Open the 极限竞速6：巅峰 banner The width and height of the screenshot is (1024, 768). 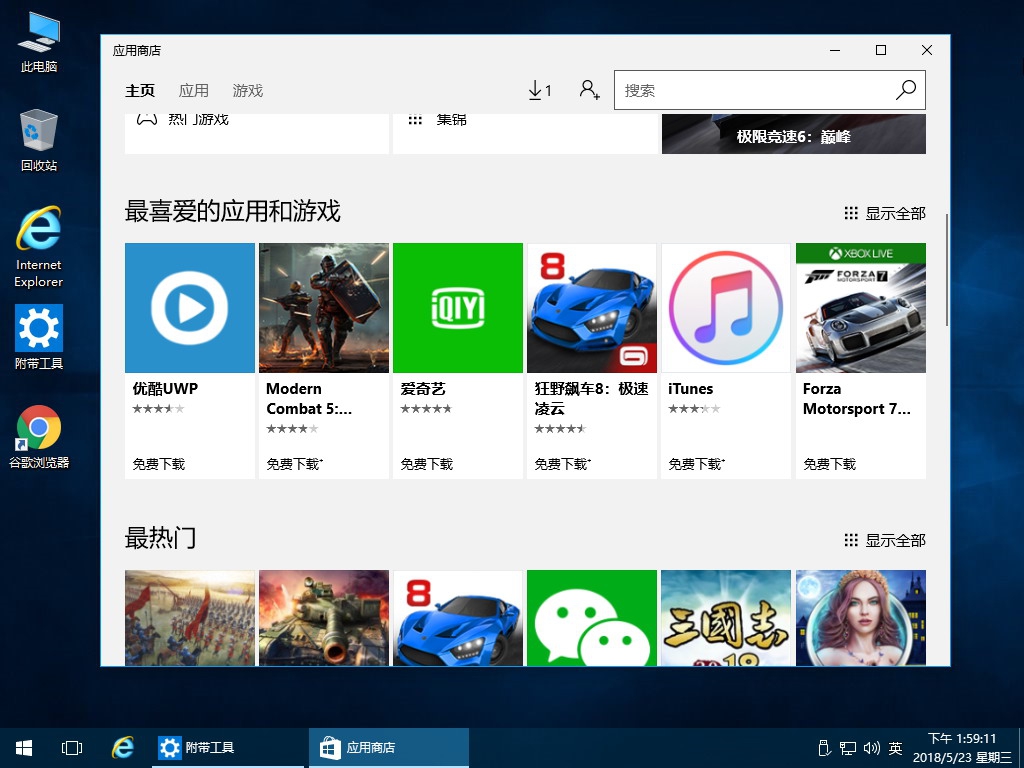pos(793,133)
